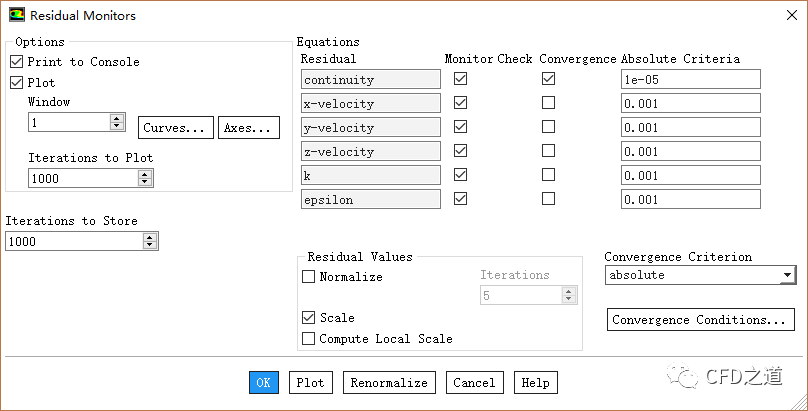Open the Curves settings button

176,128
